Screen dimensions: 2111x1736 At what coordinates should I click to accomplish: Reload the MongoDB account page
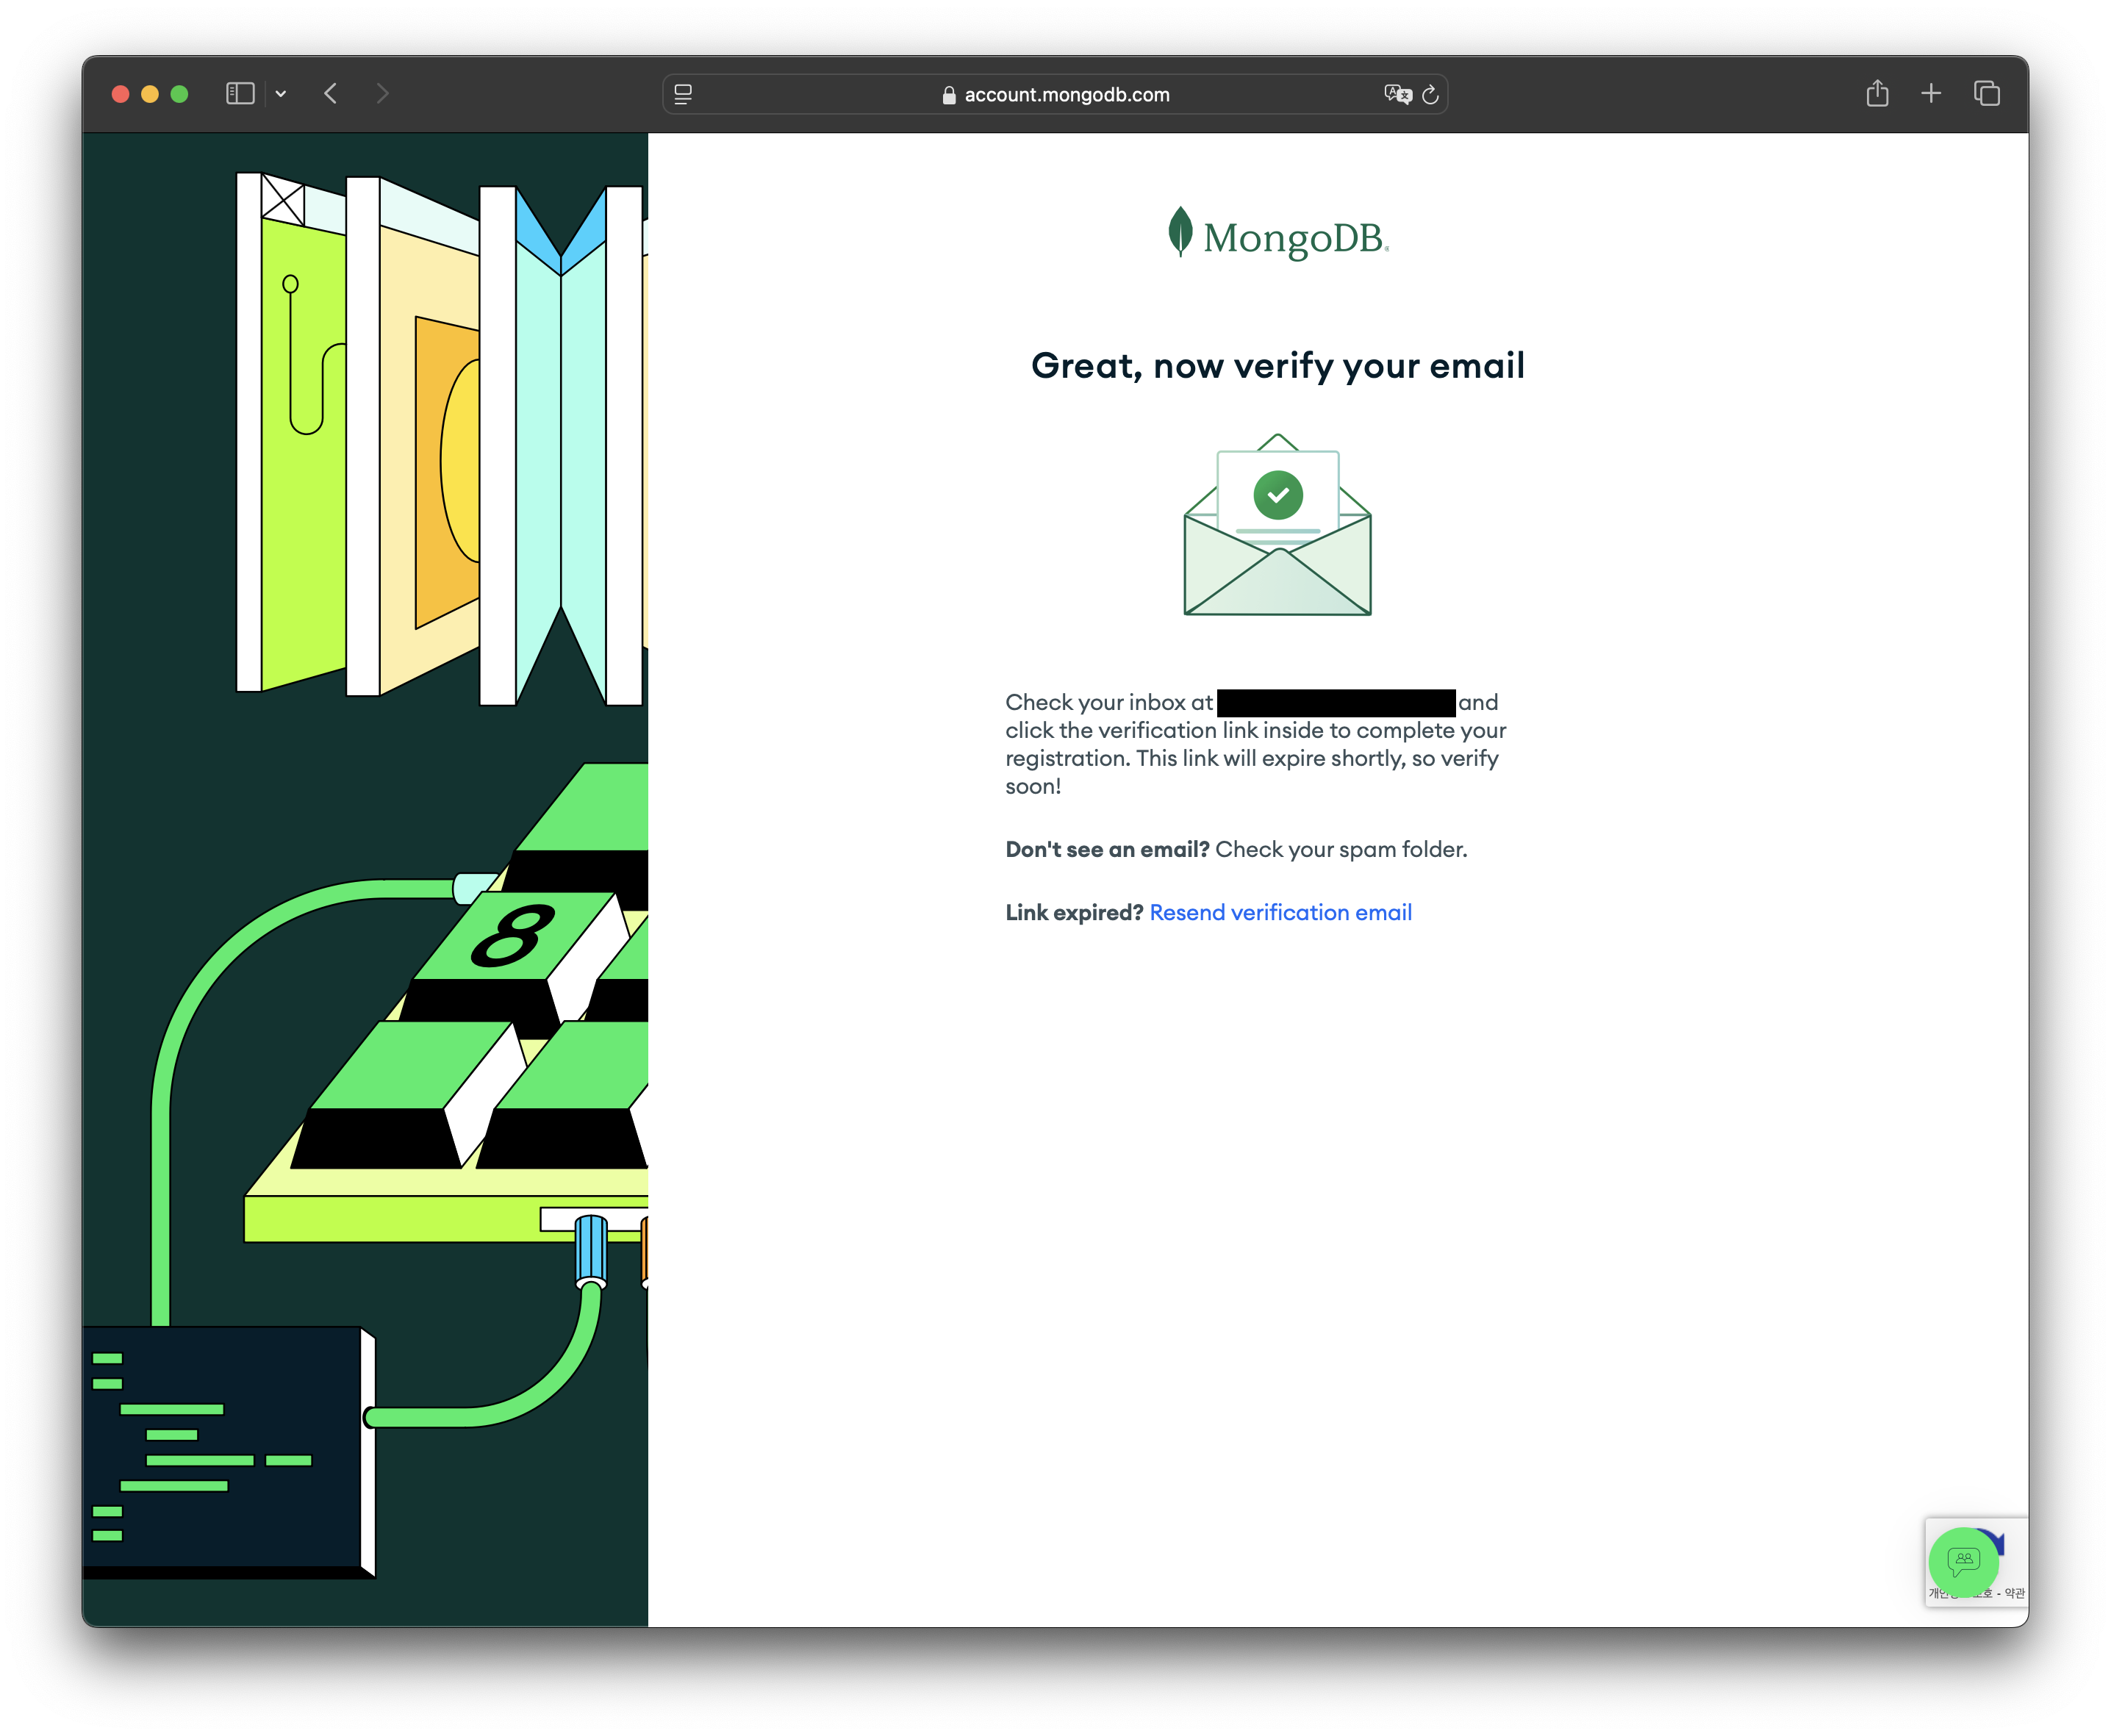(x=1431, y=94)
